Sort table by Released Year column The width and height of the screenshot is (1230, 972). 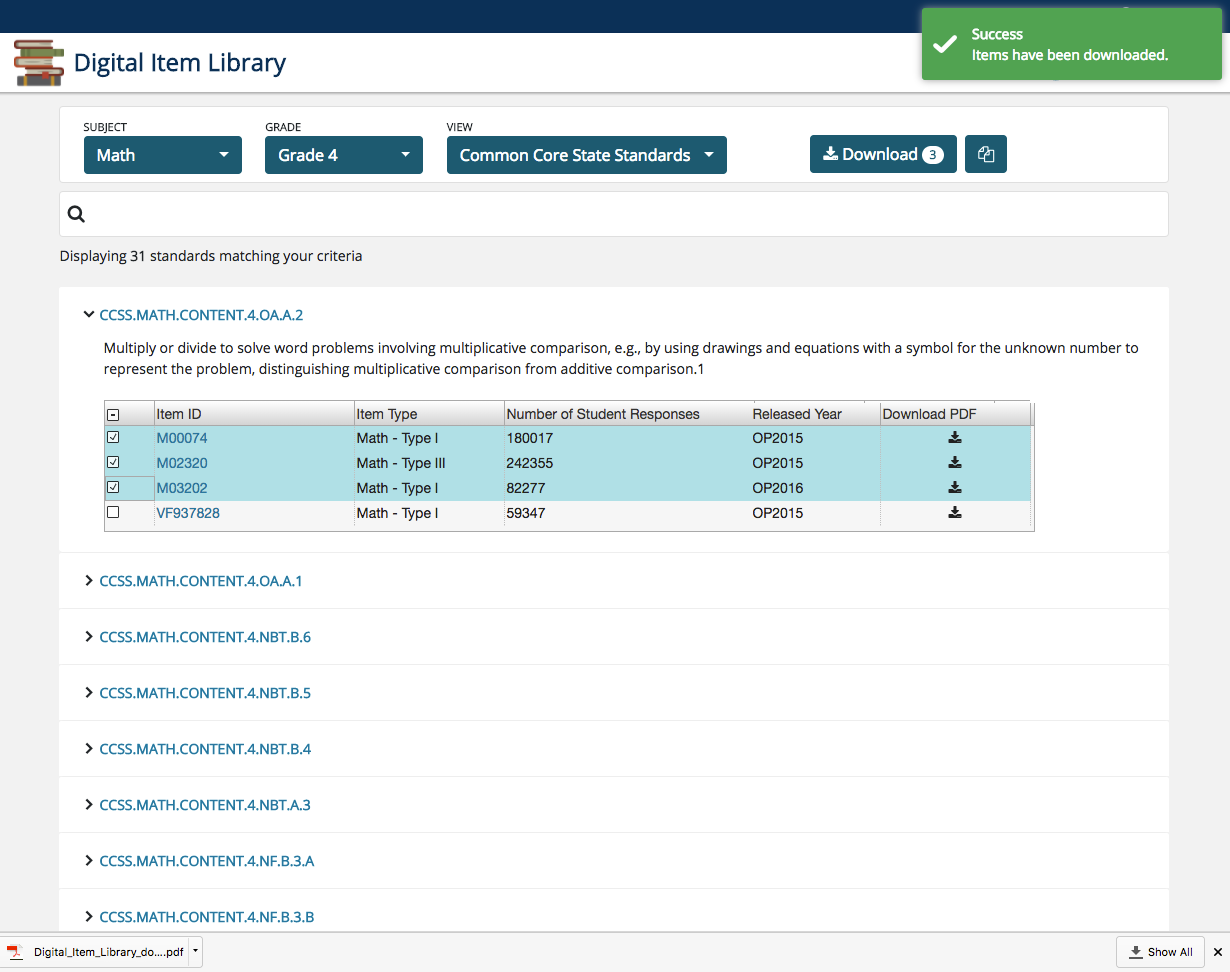(x=814, y=414)
